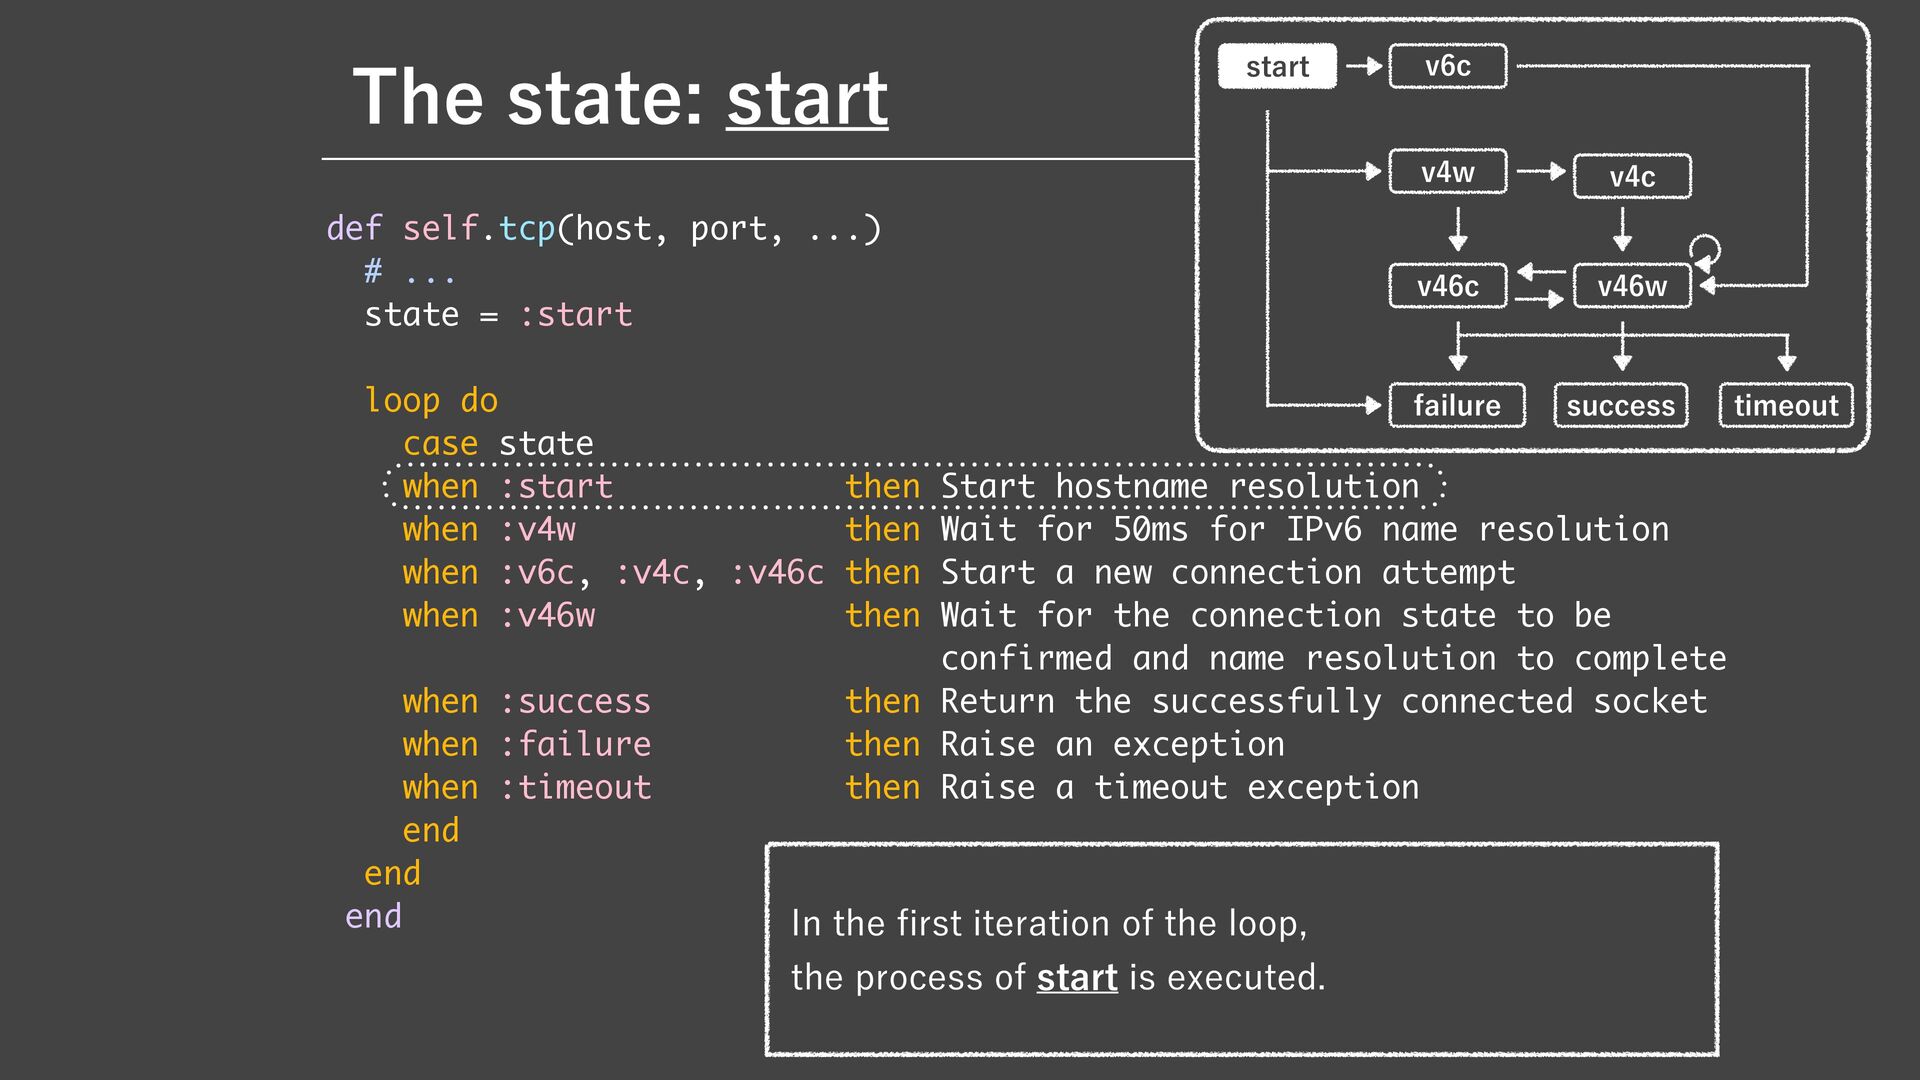Click the v6c node in diagram
The width and height of the screenshot is (1920, 1080).
(x=1447, y=67)
